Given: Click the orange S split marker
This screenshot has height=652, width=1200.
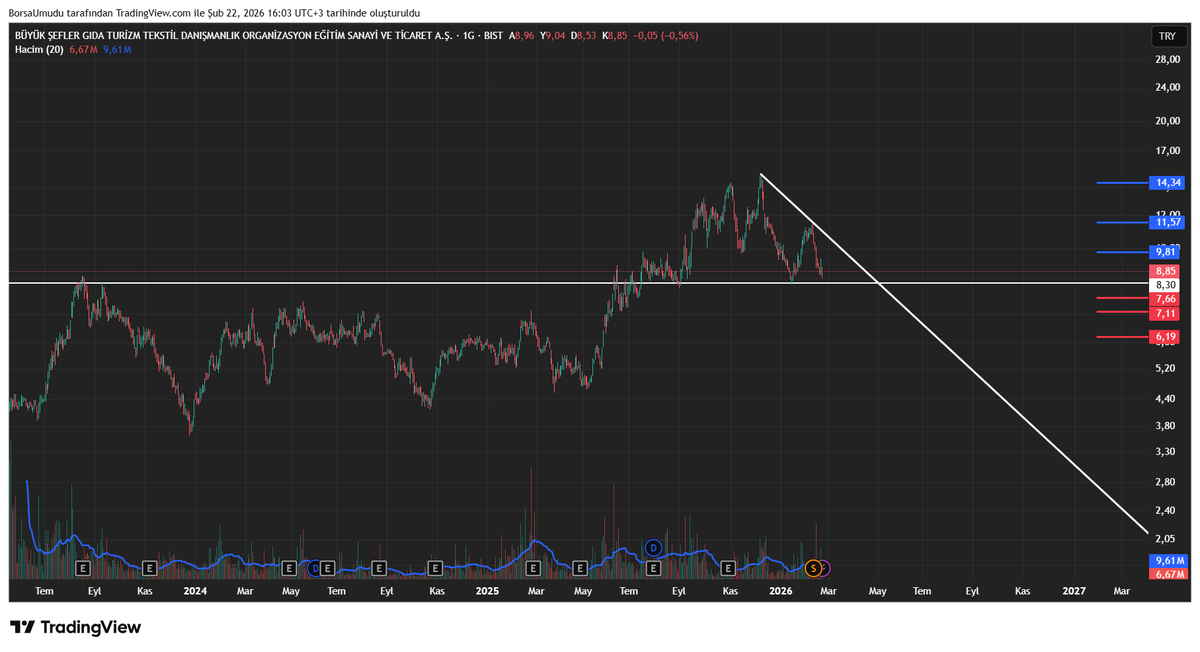Looking at the screenshot, I should pos(813,568).
